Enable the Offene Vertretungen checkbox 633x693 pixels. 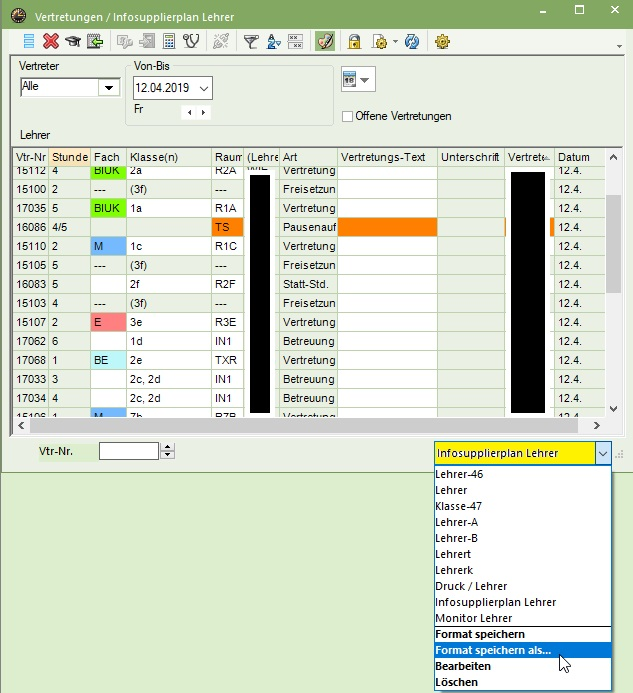[348, 116]
